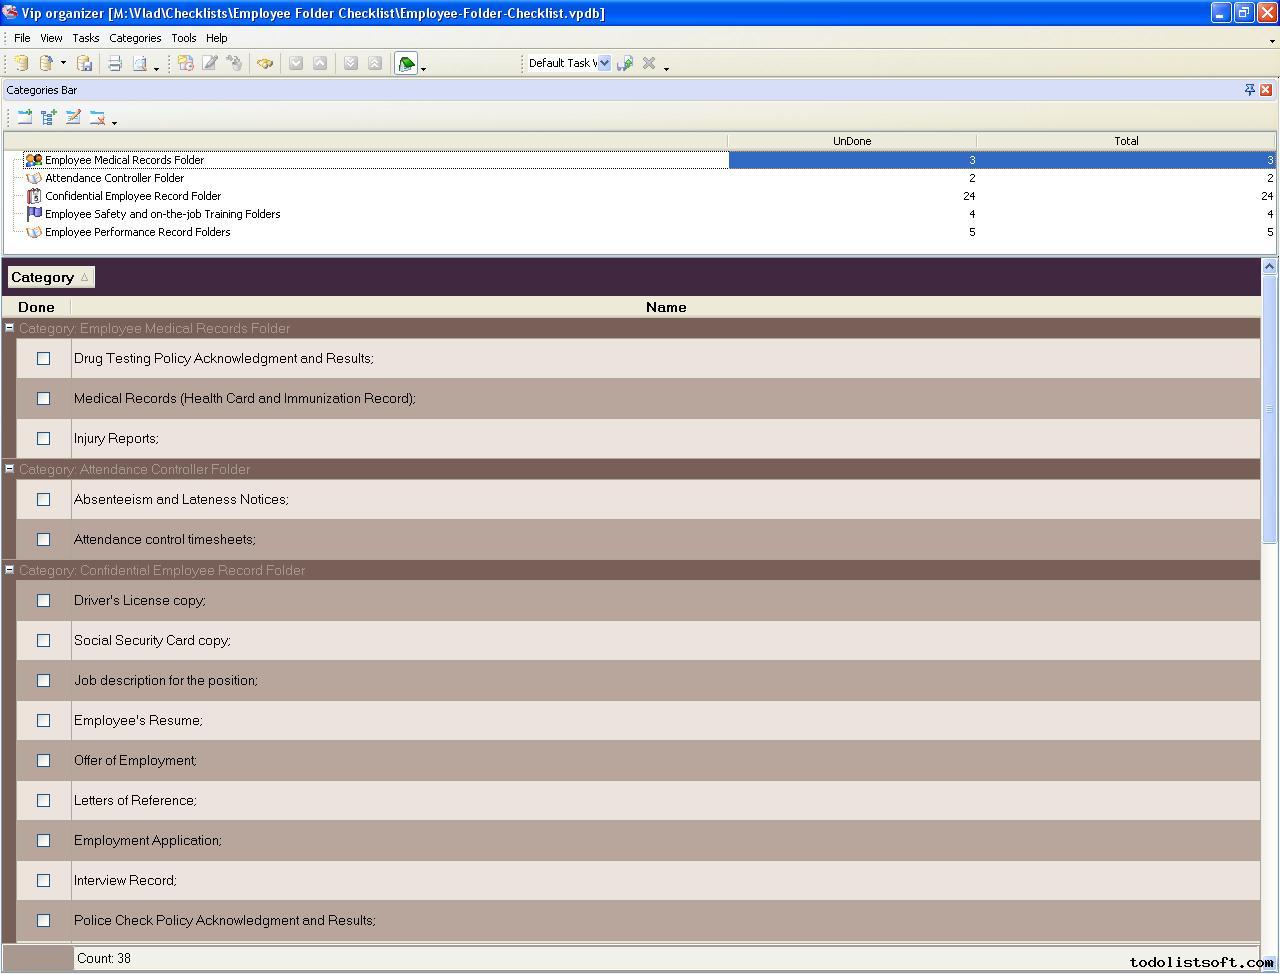Click the Name column header
This screenshot has width=1280, height=974.
tap(665, 307)
